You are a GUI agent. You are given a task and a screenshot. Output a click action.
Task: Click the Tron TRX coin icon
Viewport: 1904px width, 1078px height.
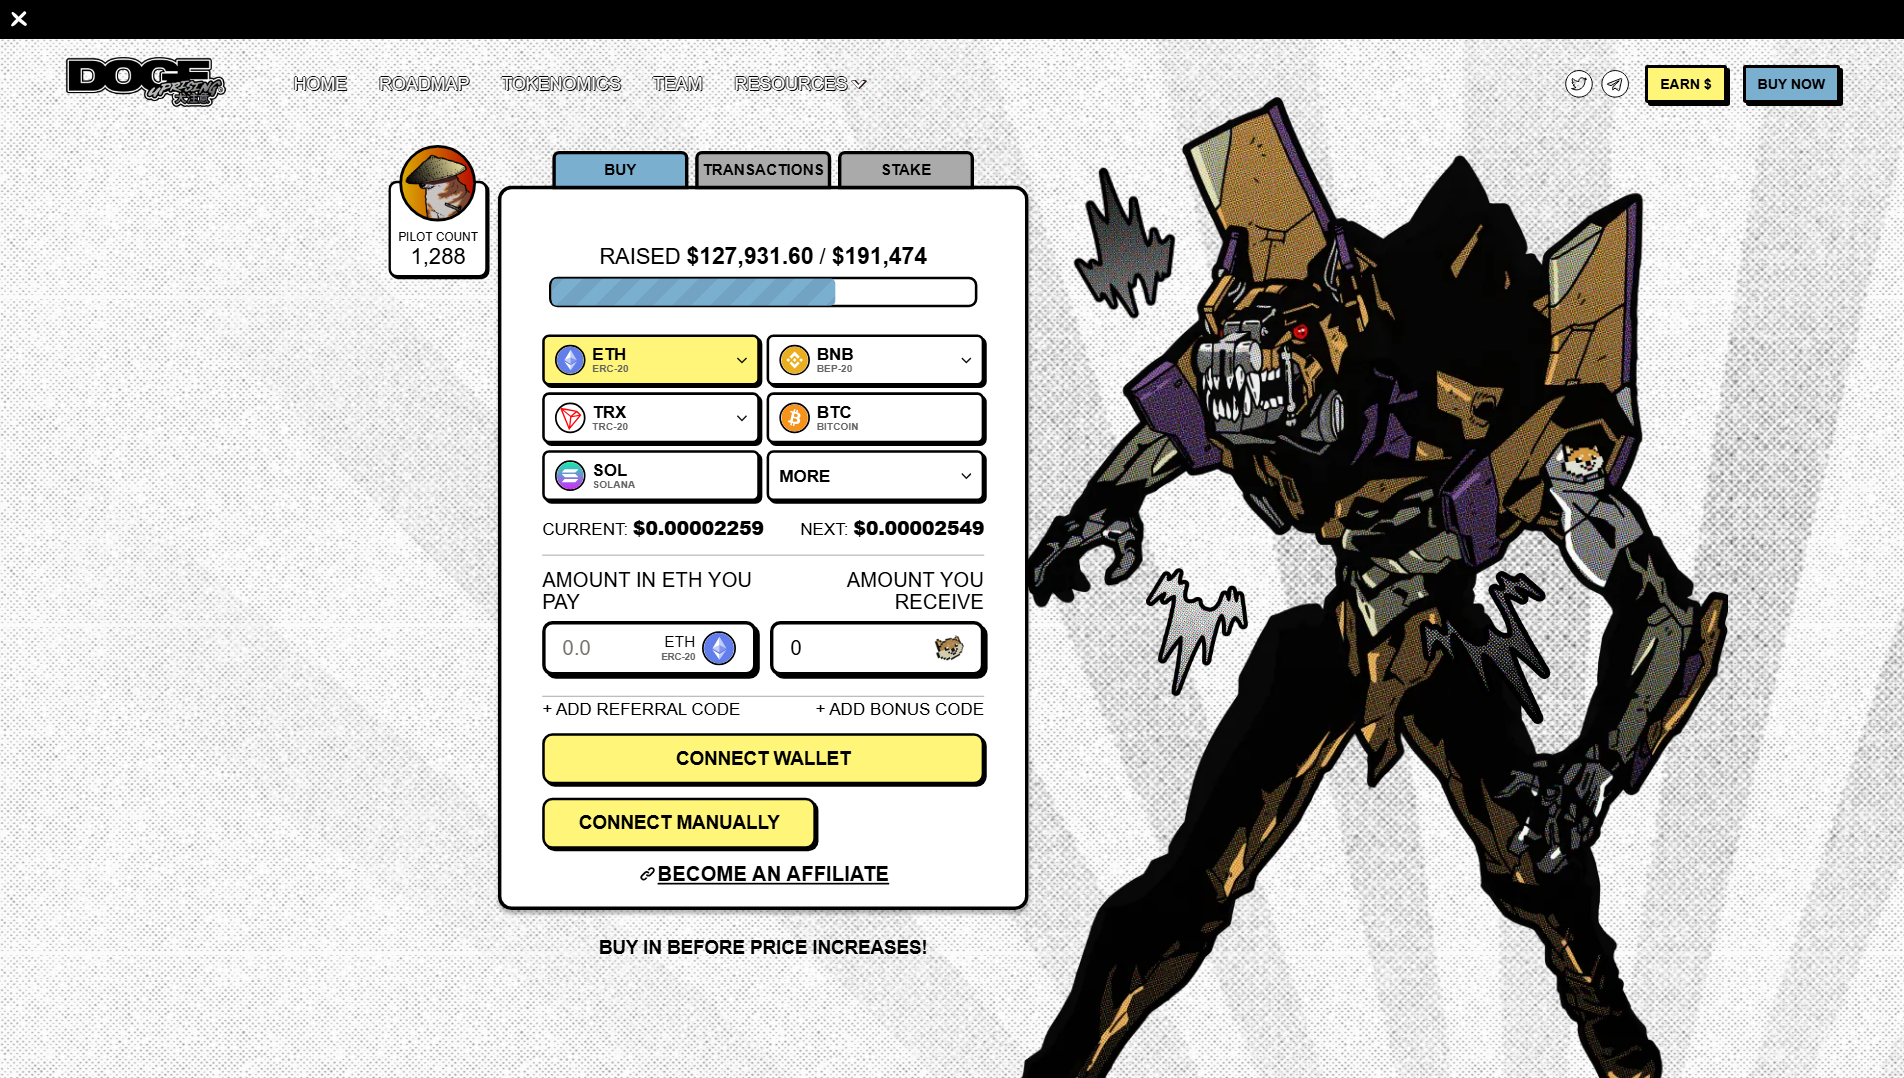point(570,418)
